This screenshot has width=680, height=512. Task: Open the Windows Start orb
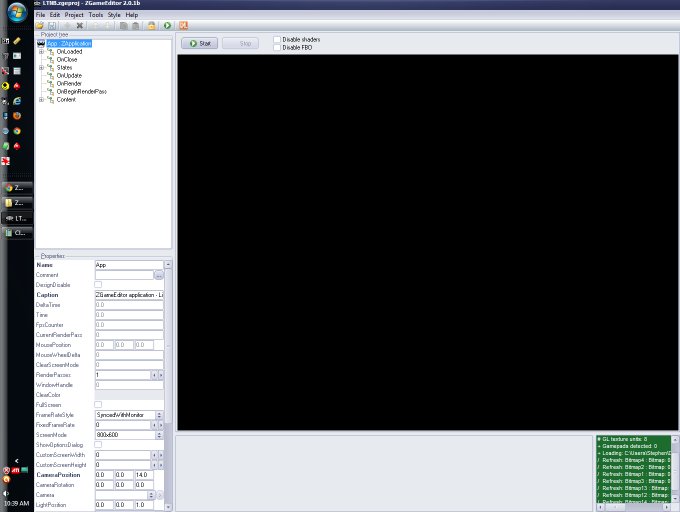(x=17, y=12)
